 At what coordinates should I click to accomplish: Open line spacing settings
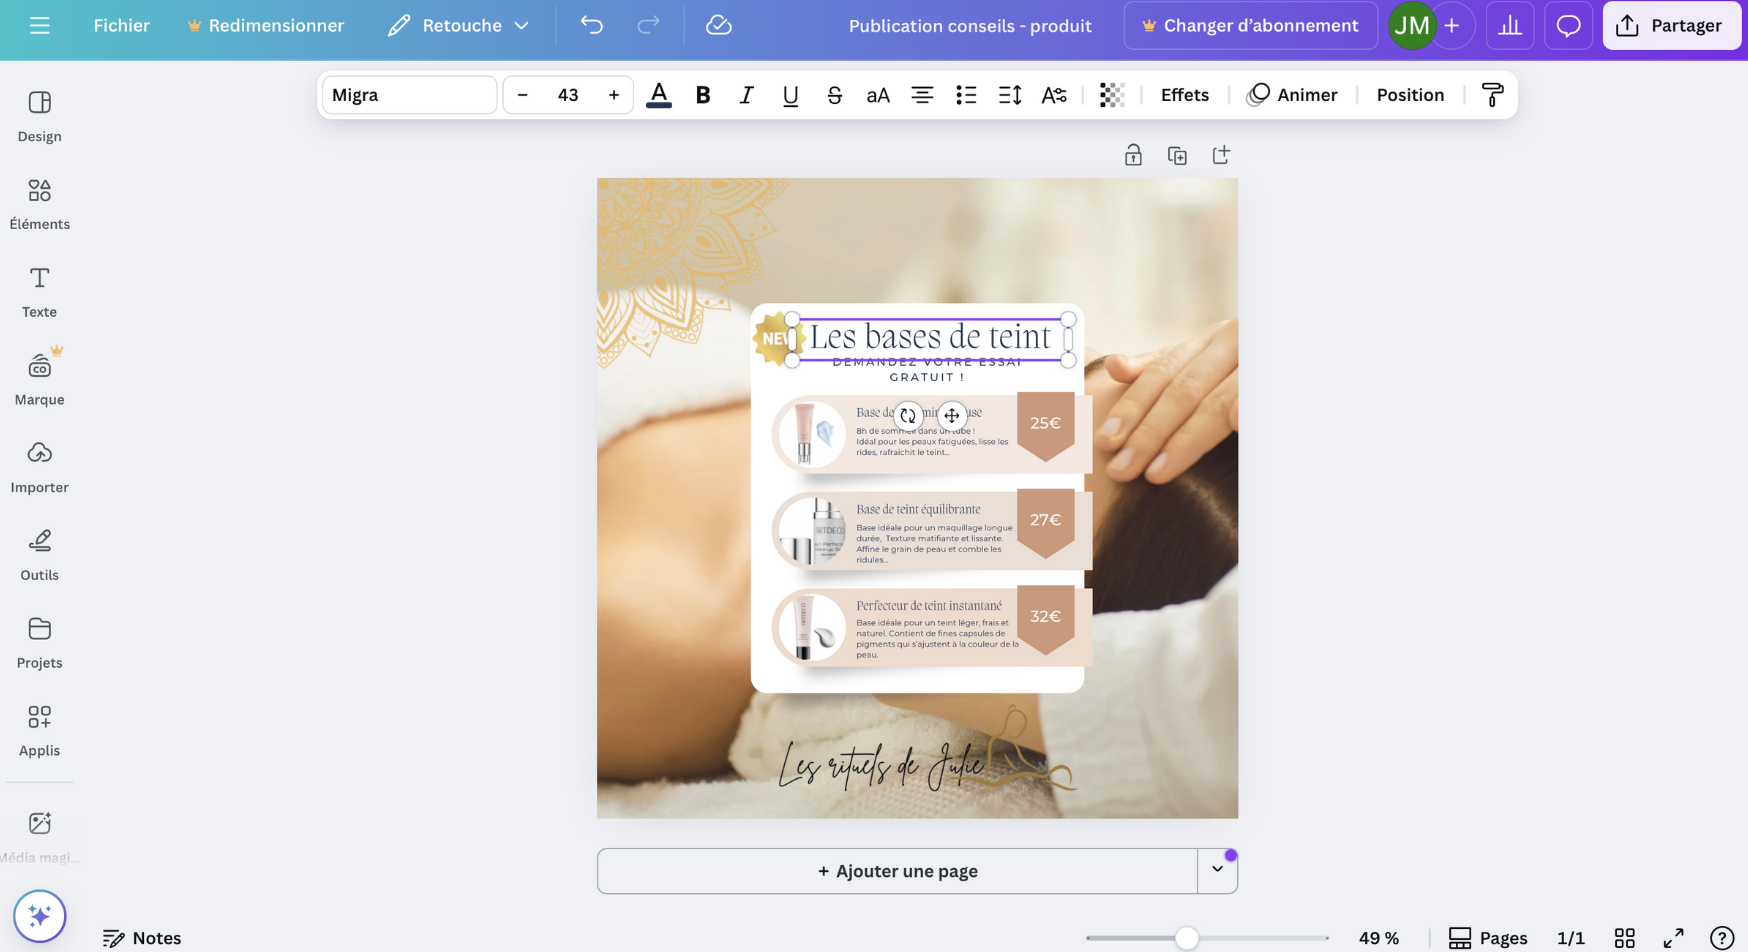[1010, 95]
